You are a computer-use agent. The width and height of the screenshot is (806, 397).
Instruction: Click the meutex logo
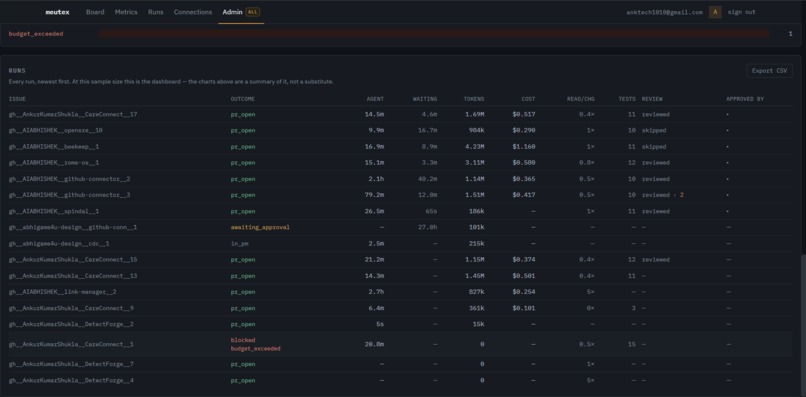coord(57,12)
